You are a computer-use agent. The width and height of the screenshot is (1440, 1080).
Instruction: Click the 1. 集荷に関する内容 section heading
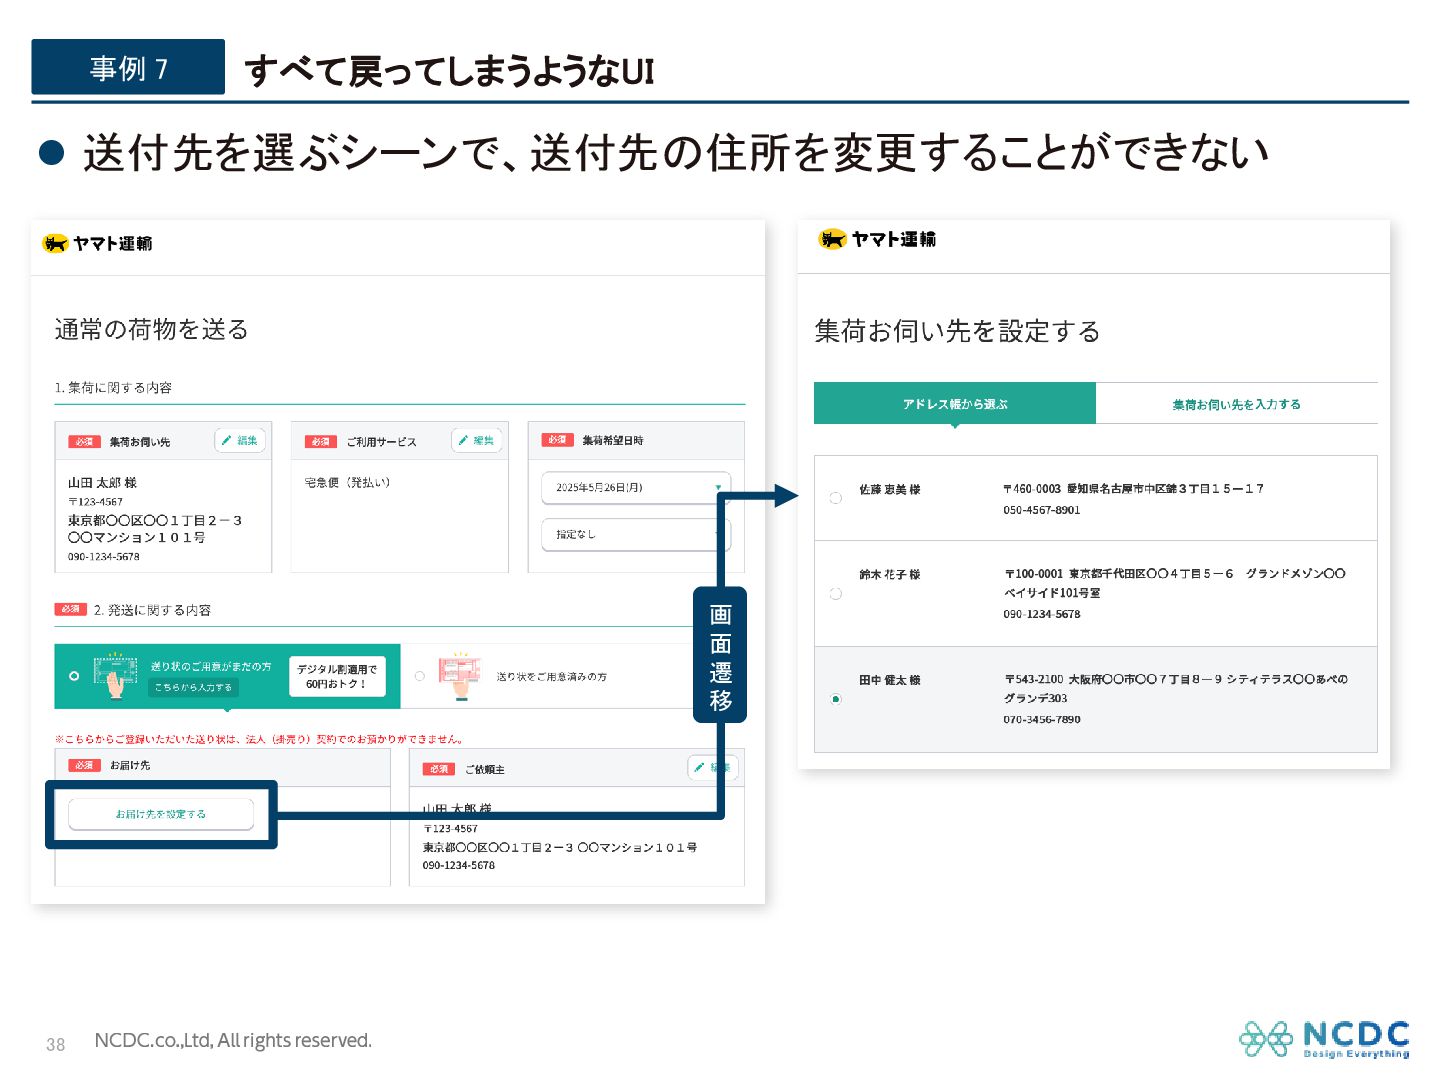click(x=113, y=388)
